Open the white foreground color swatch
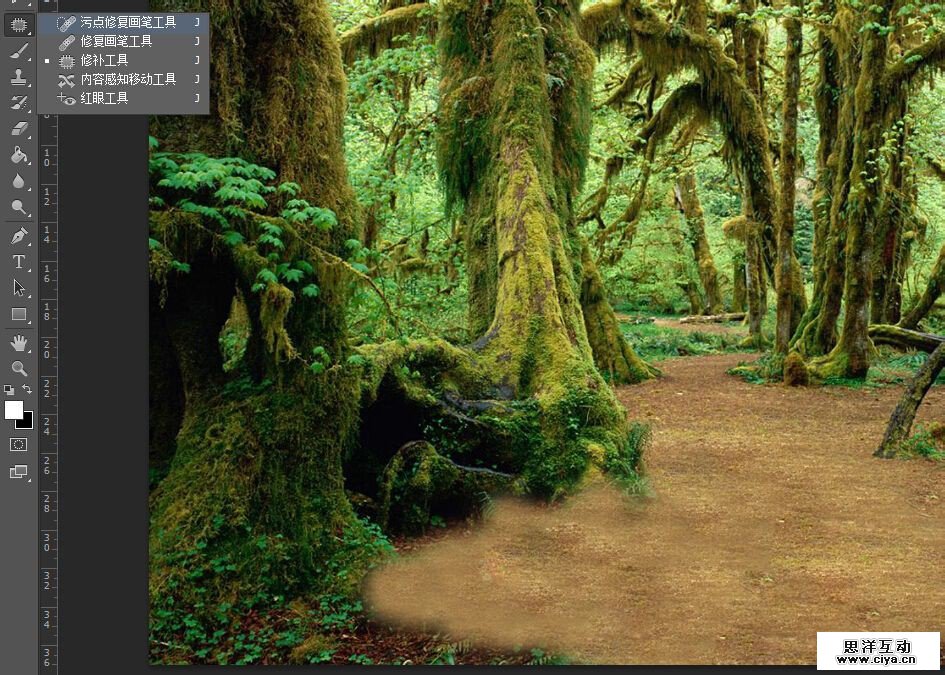945x675 pixels. click(x=13, y=409)
